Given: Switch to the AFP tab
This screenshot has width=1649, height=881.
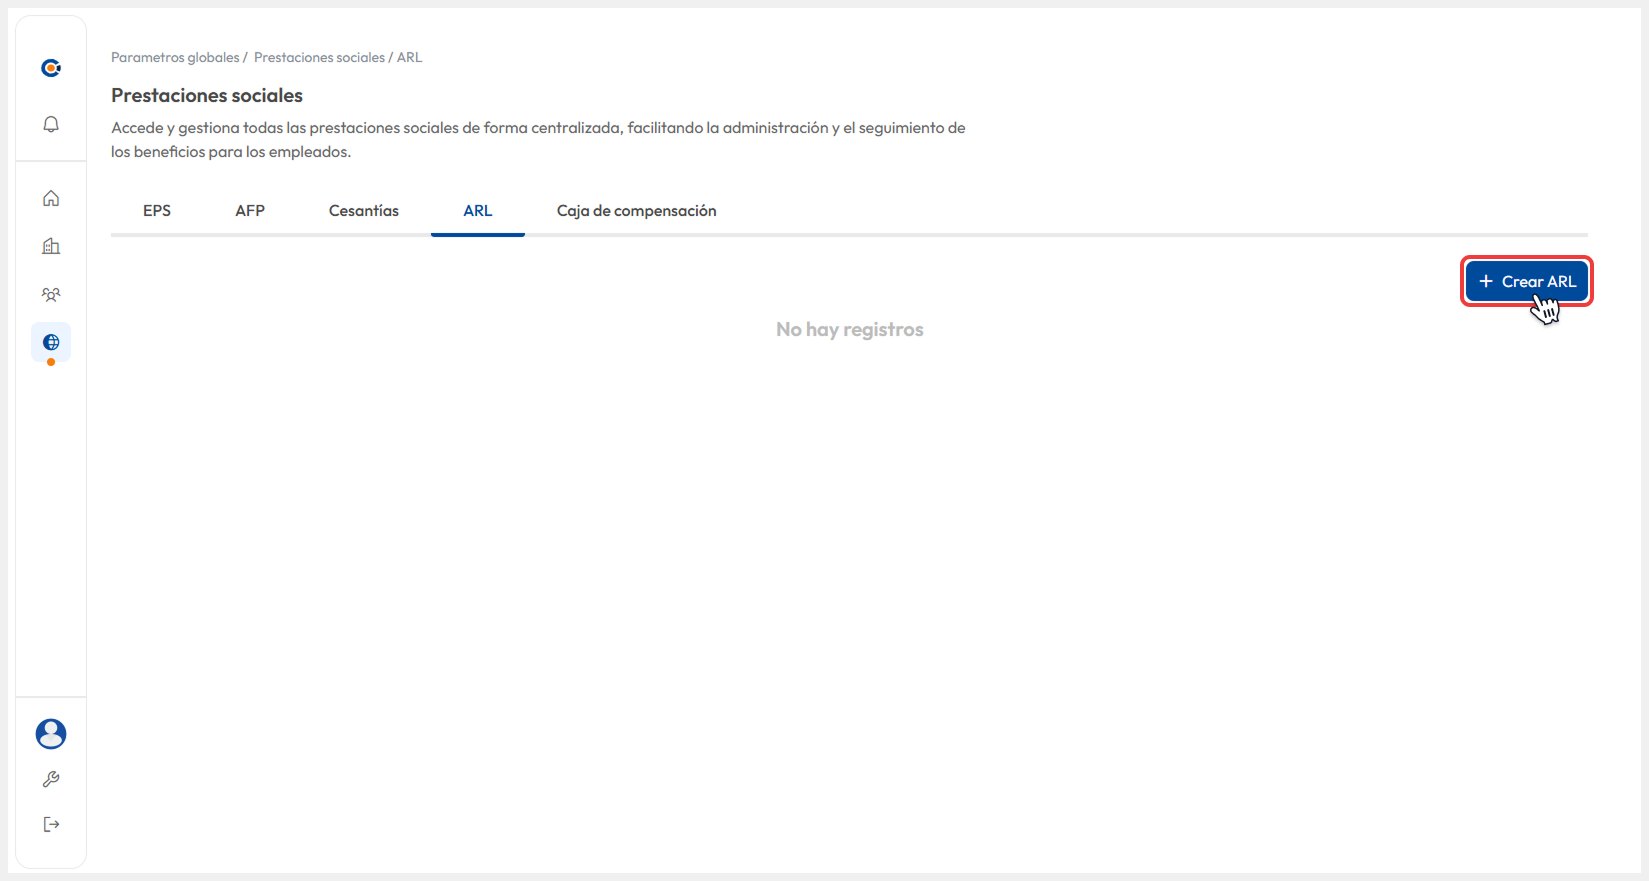Looking at the screenshot, I should 250,211.
